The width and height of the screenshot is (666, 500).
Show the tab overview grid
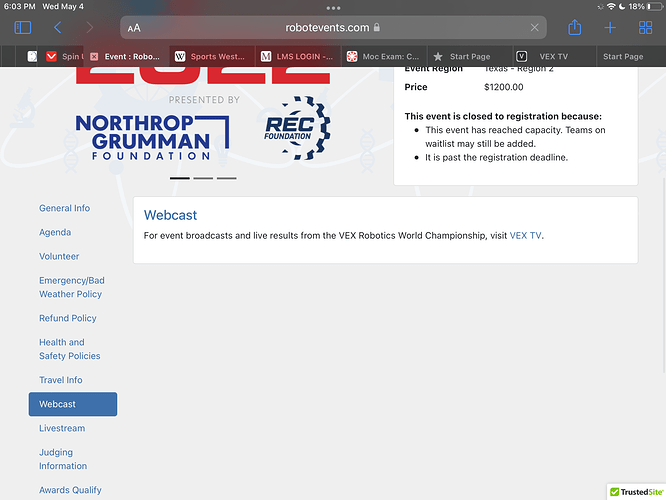[645, 28]
